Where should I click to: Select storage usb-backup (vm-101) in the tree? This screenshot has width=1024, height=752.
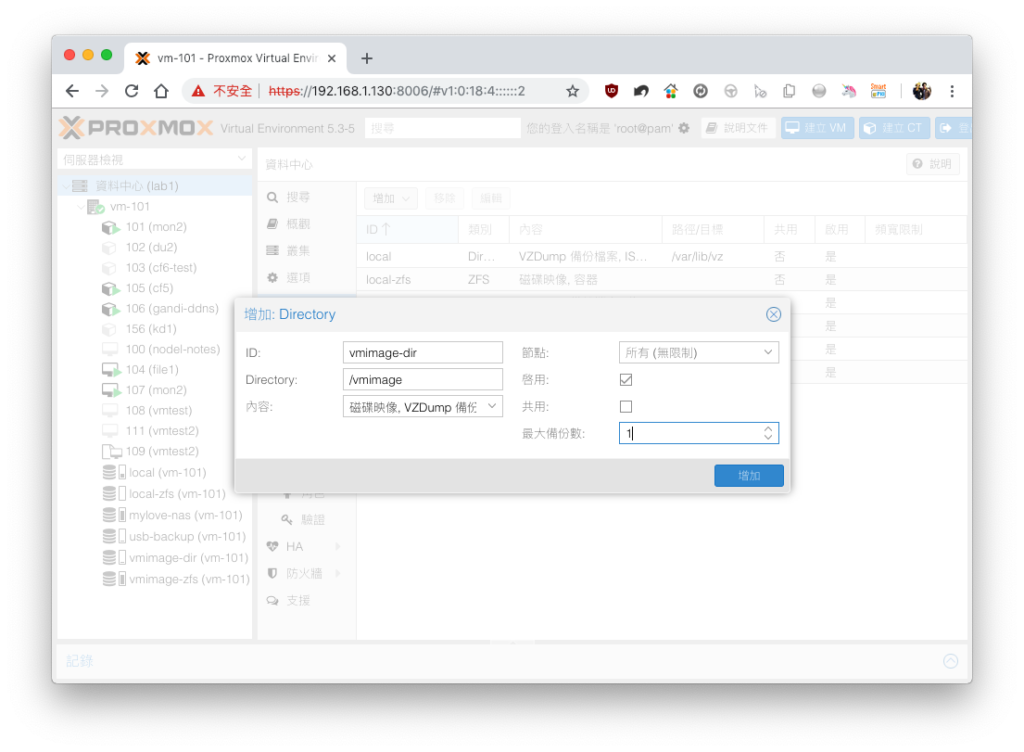click(x=187, y=536)
